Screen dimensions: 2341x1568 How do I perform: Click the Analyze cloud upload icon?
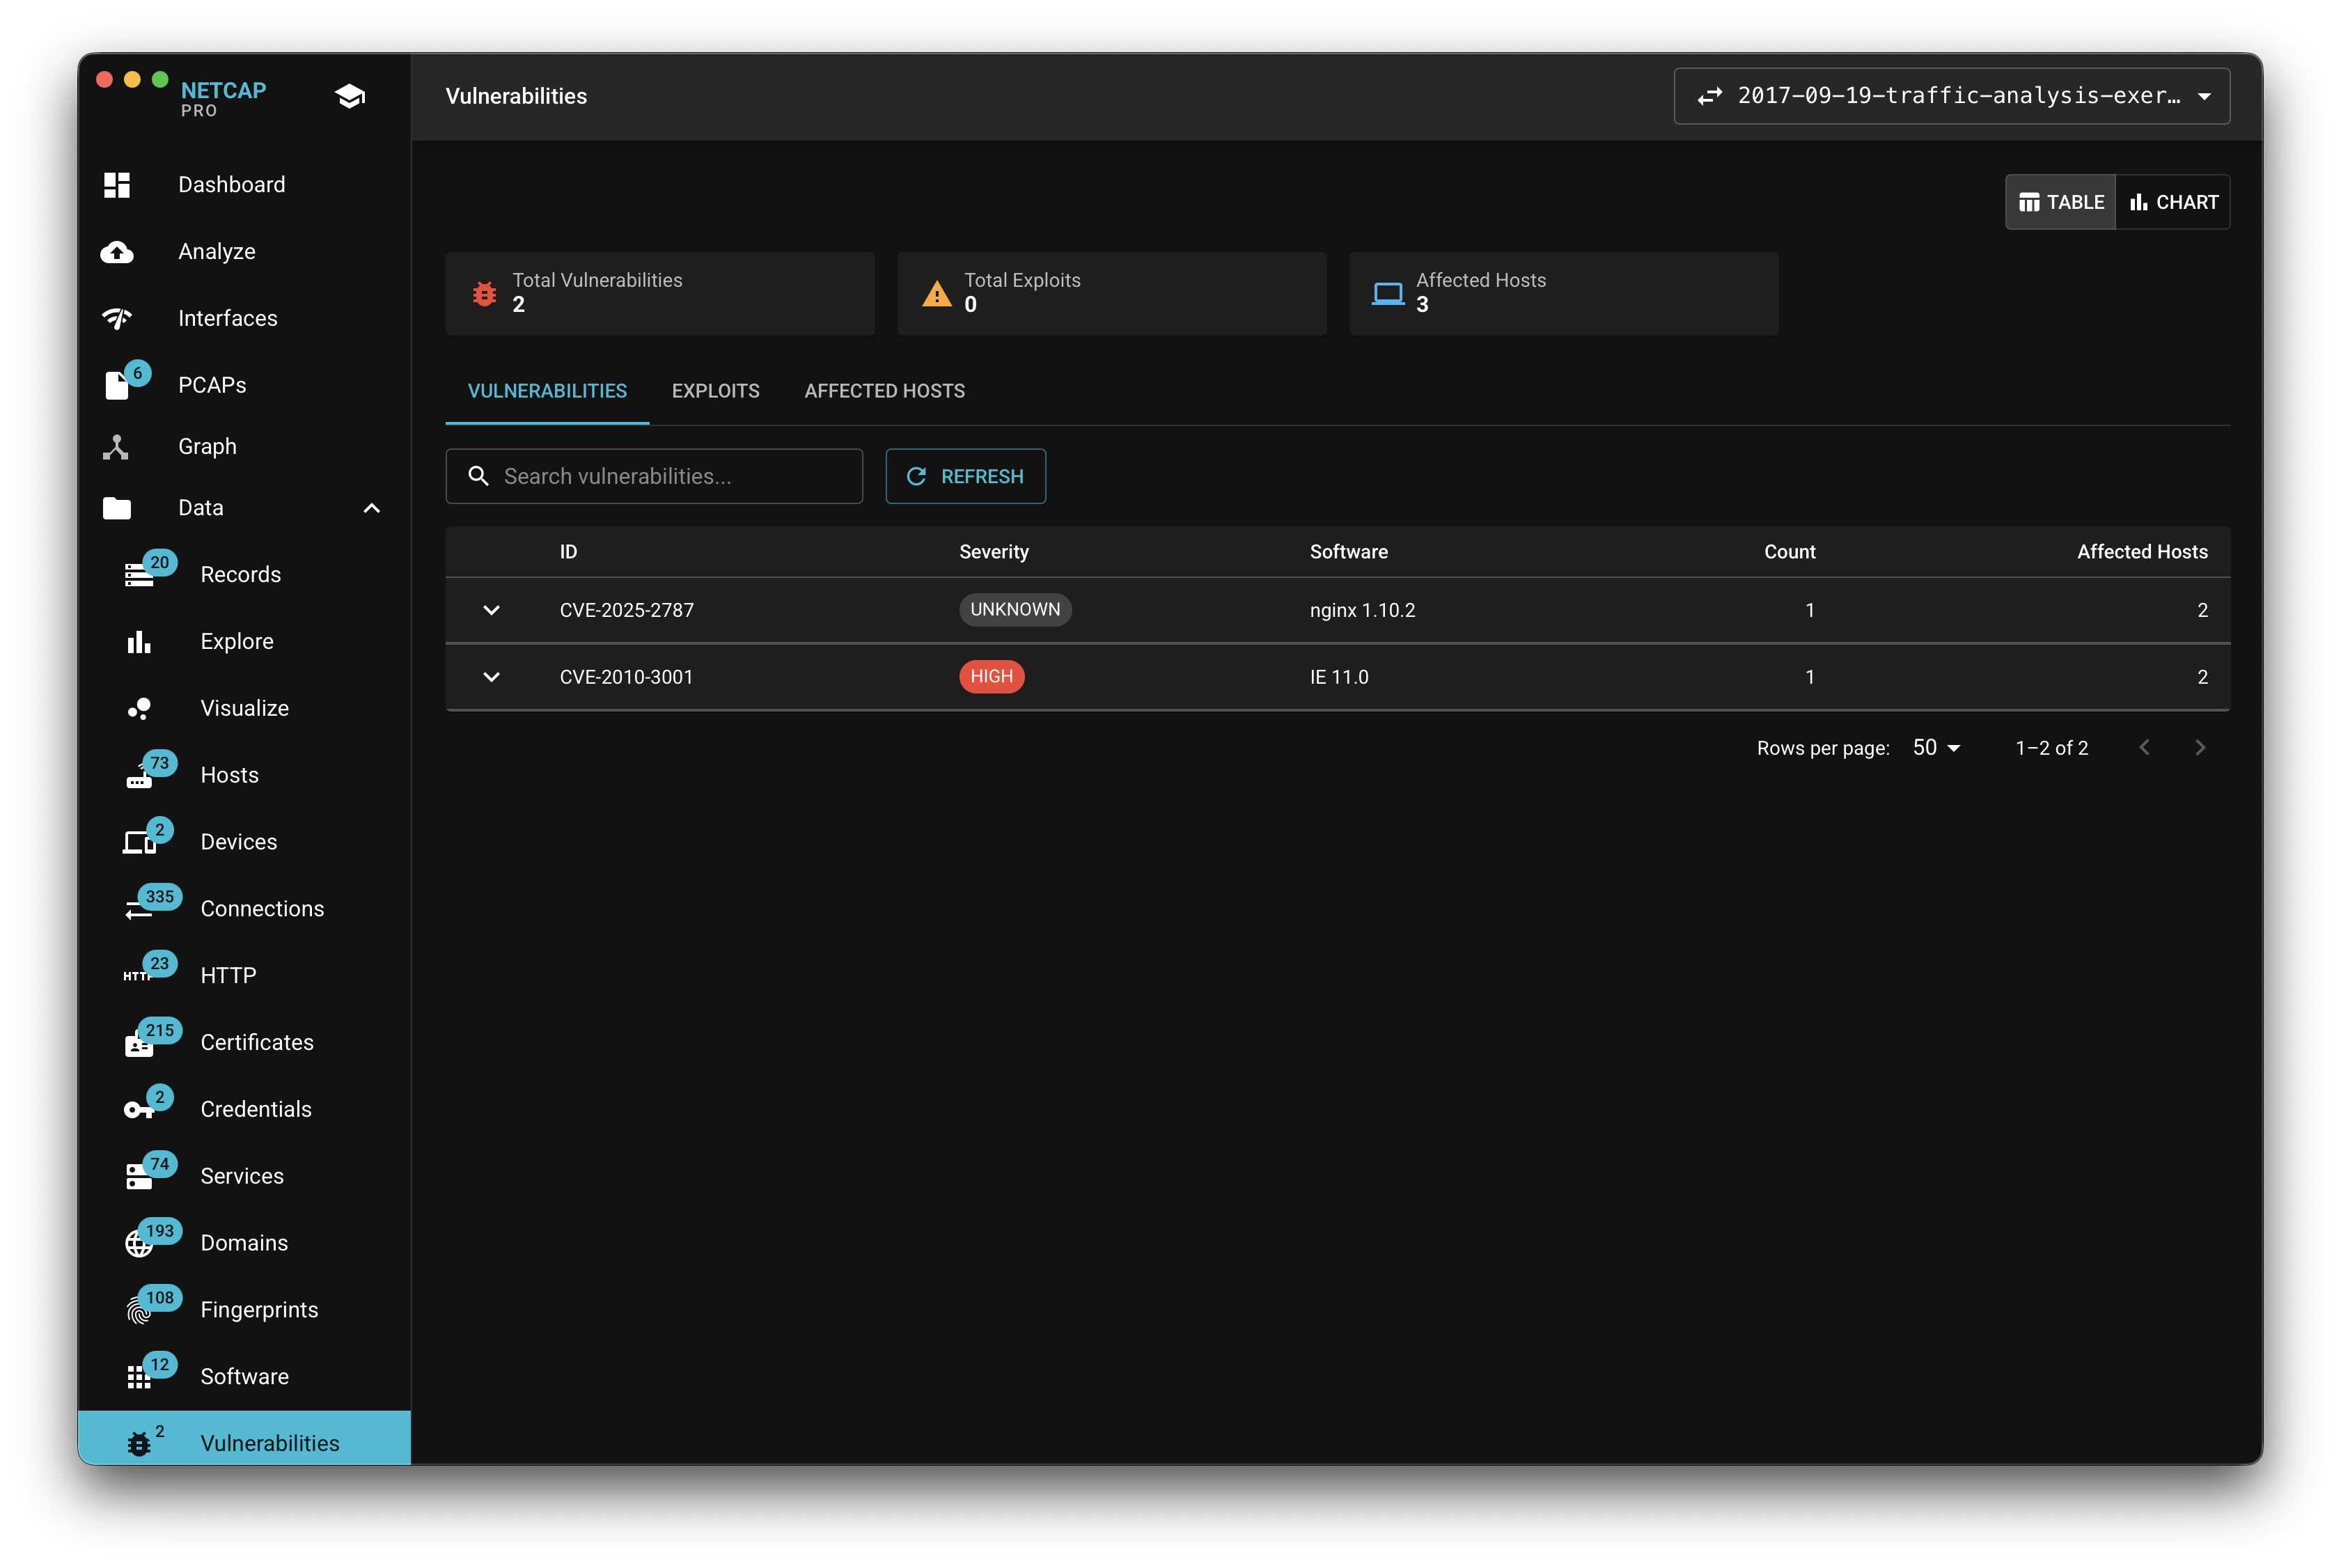(x=117, y=252)
